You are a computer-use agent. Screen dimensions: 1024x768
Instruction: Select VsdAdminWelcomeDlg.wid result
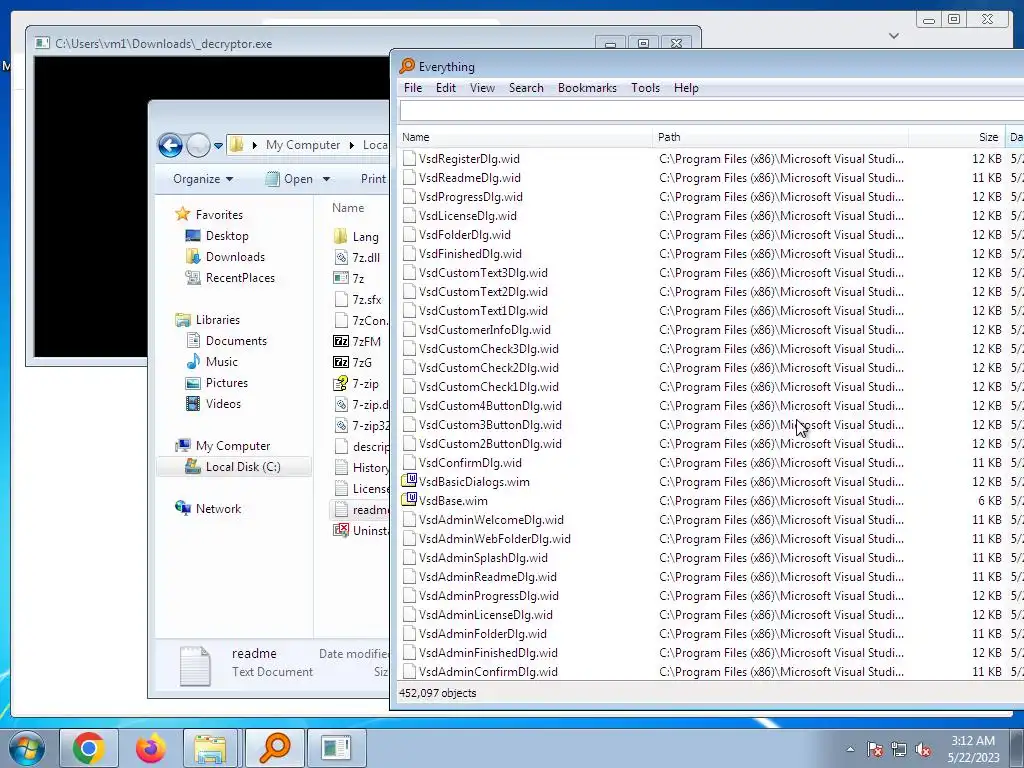pos(491,520)
